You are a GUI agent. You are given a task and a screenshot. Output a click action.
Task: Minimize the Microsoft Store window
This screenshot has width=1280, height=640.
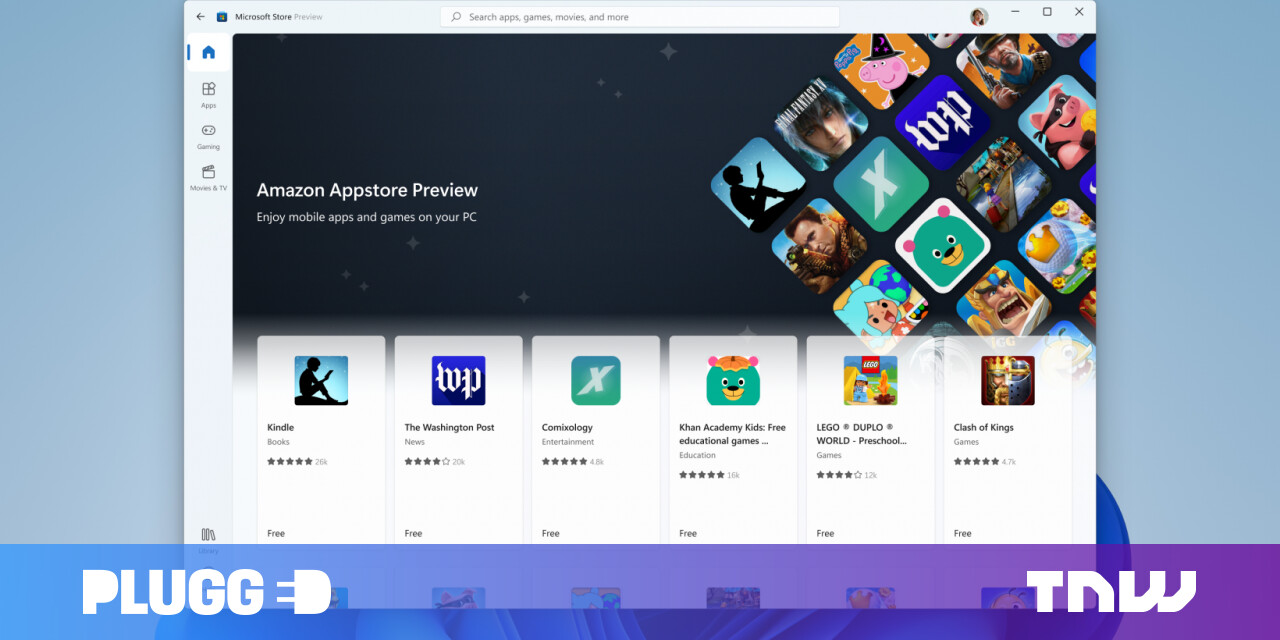1015,12
